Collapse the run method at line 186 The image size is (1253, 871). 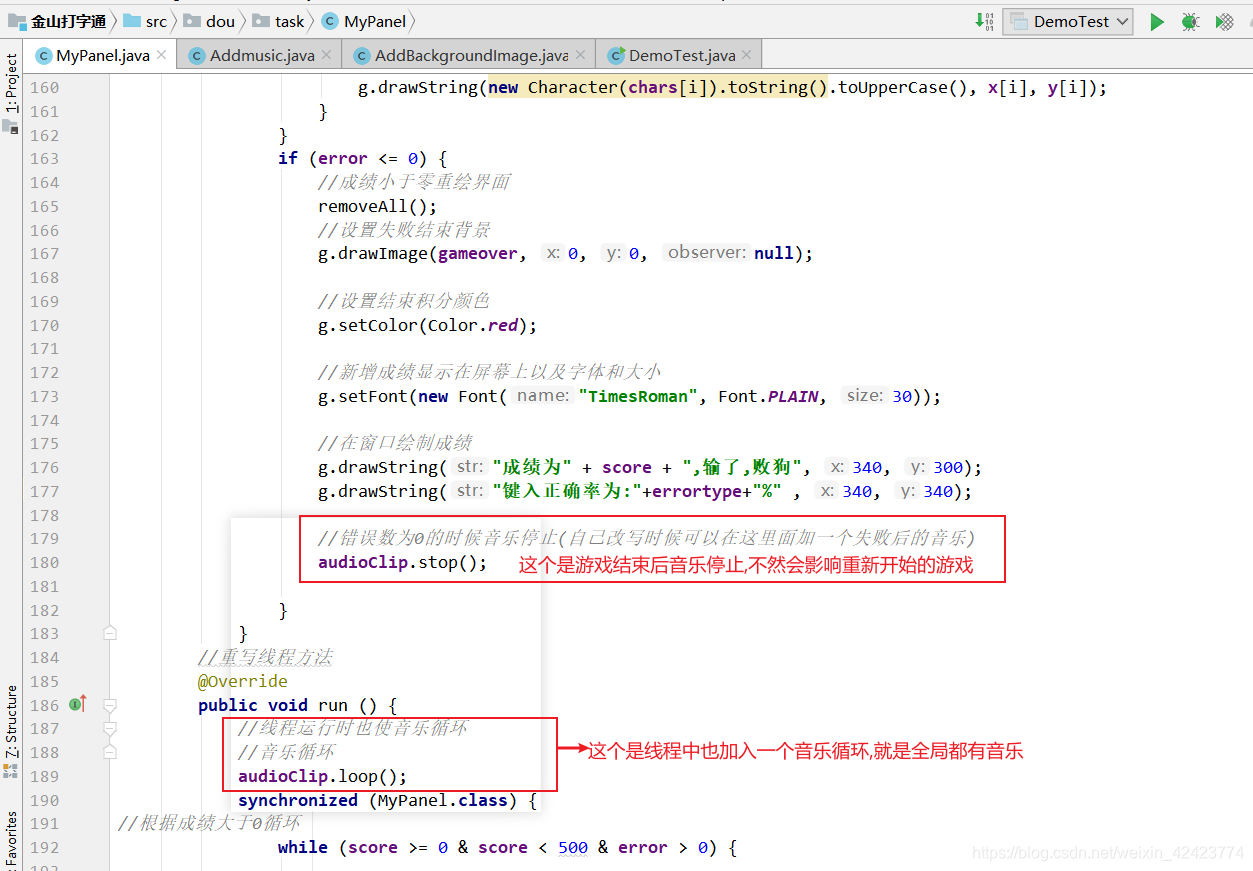coord(110,705)
